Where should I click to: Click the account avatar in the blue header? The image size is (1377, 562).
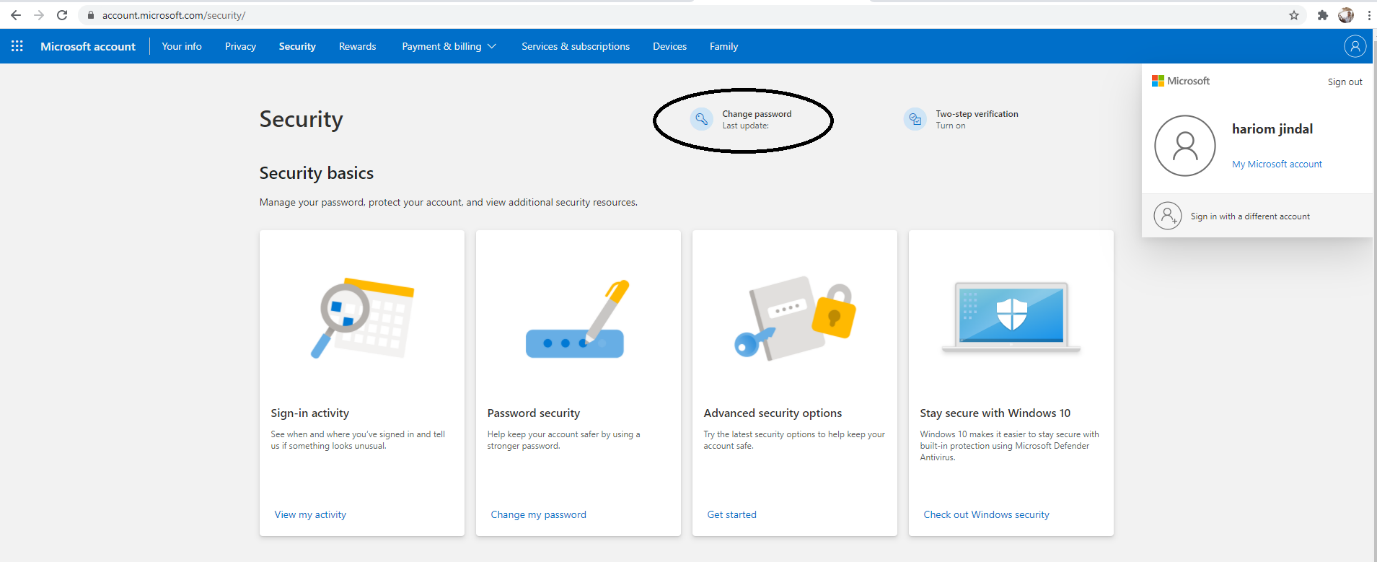[1354, 46]
